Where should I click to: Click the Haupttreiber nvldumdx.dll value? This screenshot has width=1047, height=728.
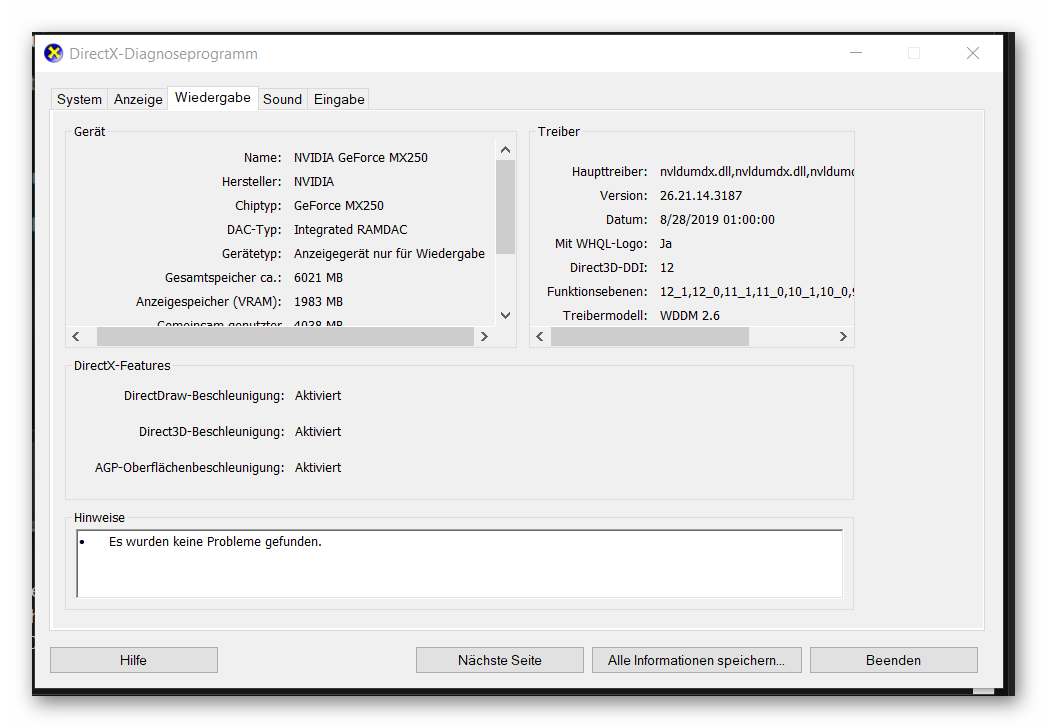click(757, 172)
